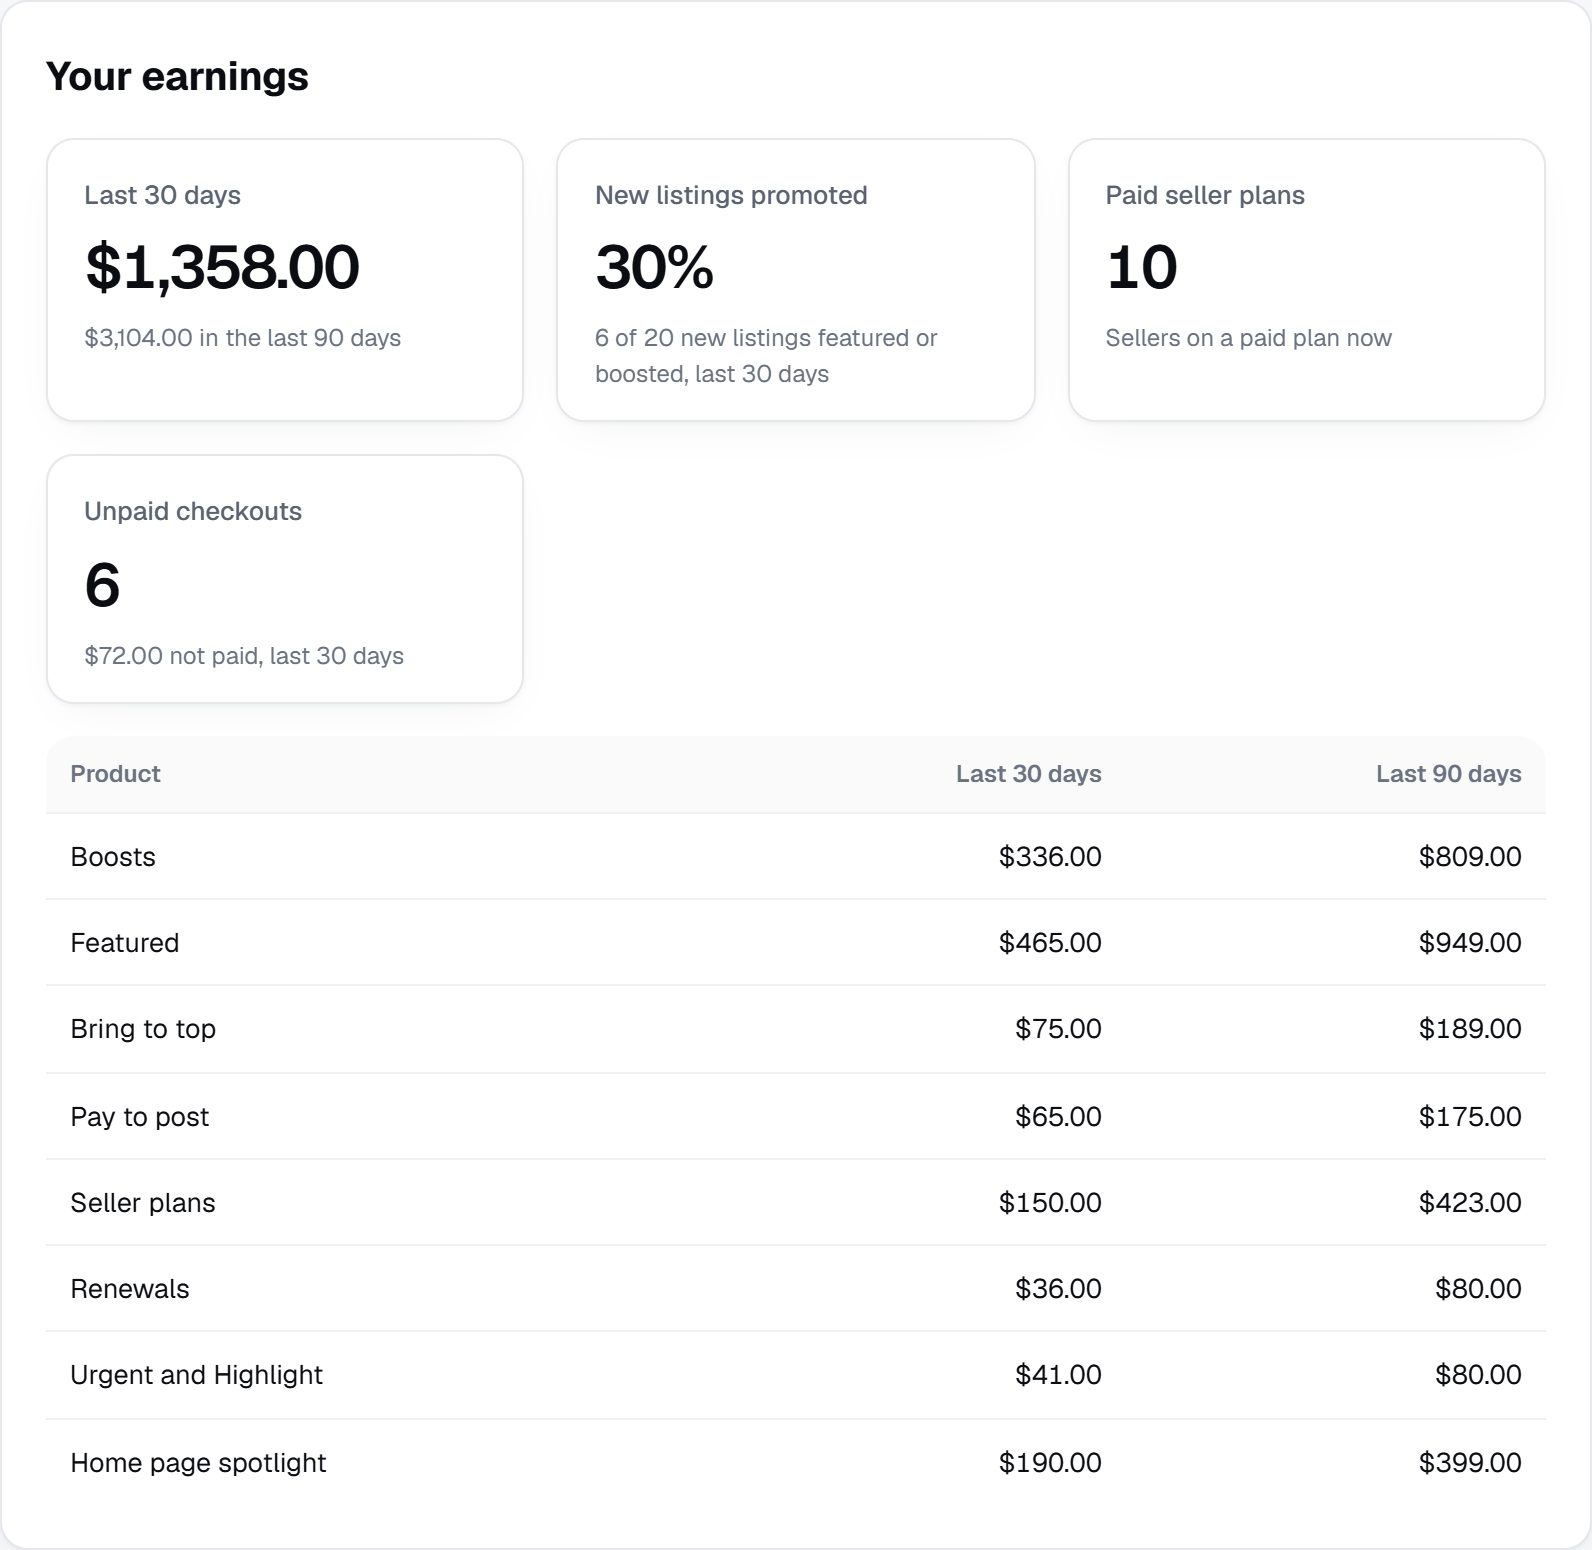
Task: Select the unpaid checkouts count of 6
Action: (103, 584)
